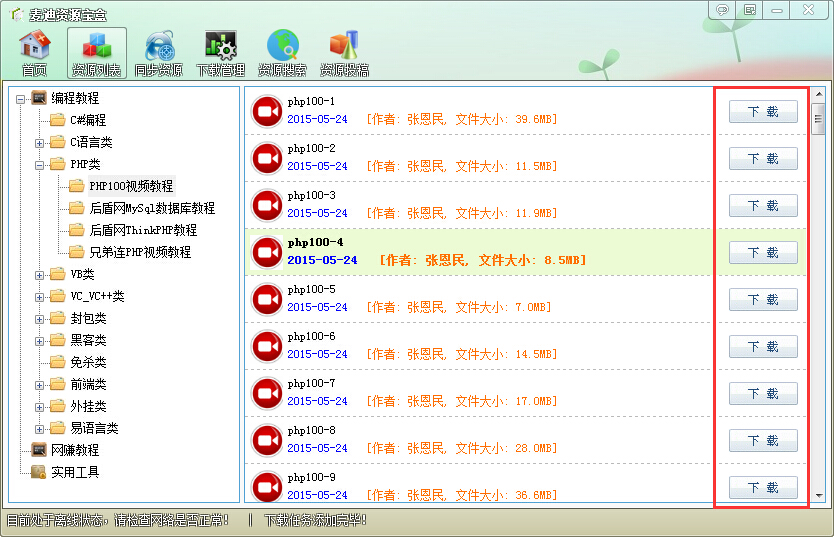Click the video icon for php100-9
This screenshot has height=537, width=834.
266,486
